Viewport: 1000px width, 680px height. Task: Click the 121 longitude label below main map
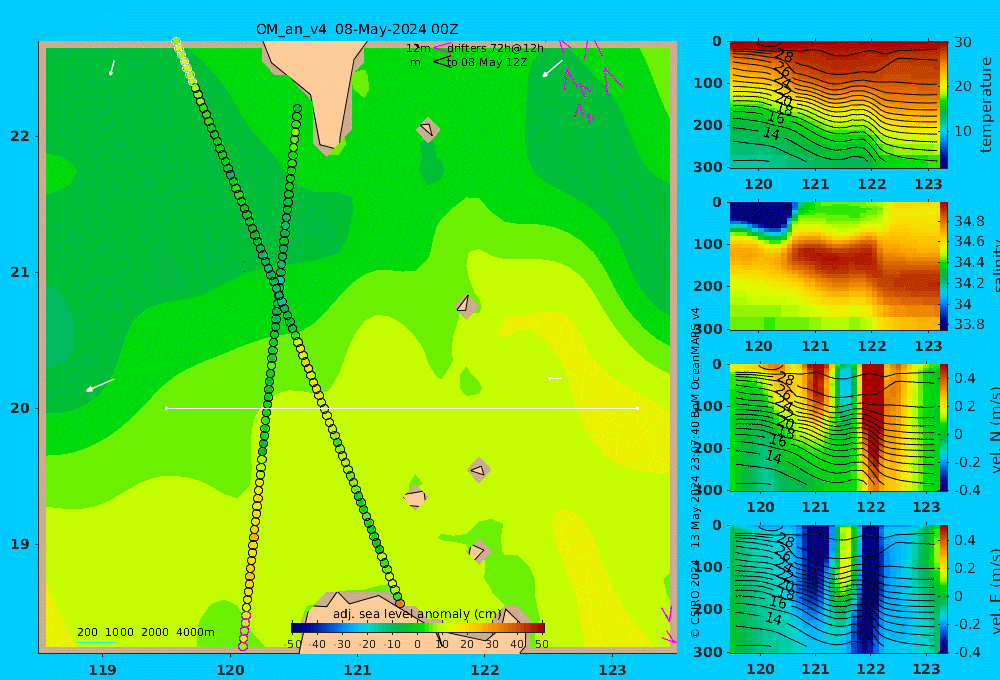(x=357, y=670)
